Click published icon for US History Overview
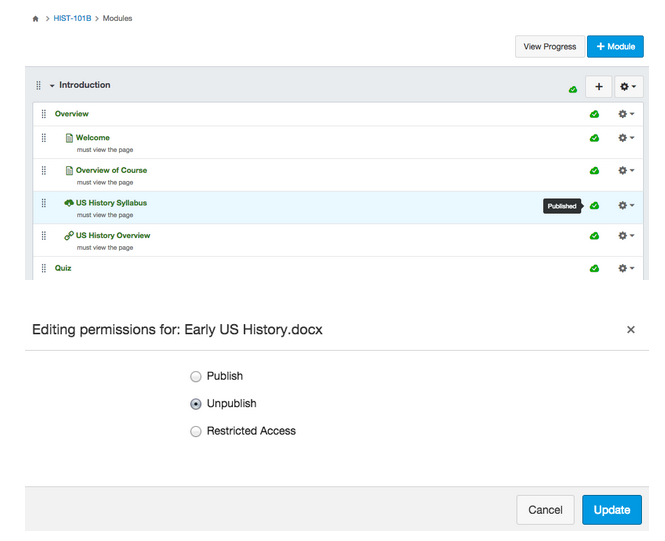This screenshot has width=665, height=541. [x=595, y=236]
